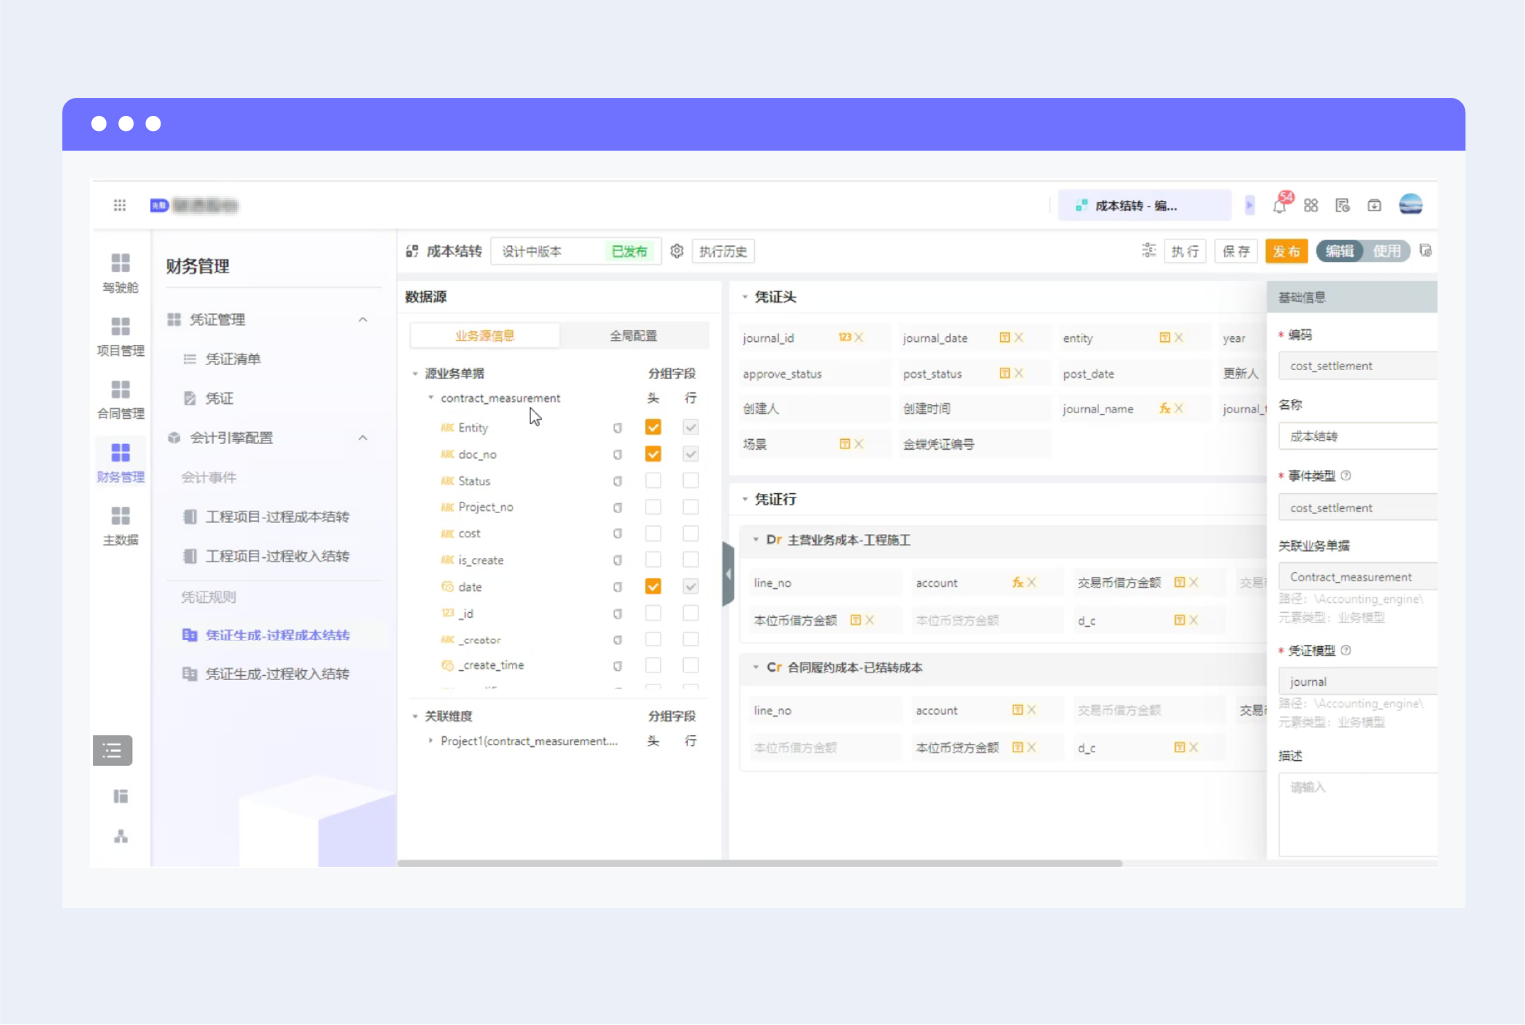Go to 项目管理 in the left rail
This screenshot has width=1525, height=1025.
click(x=120, y=336)
